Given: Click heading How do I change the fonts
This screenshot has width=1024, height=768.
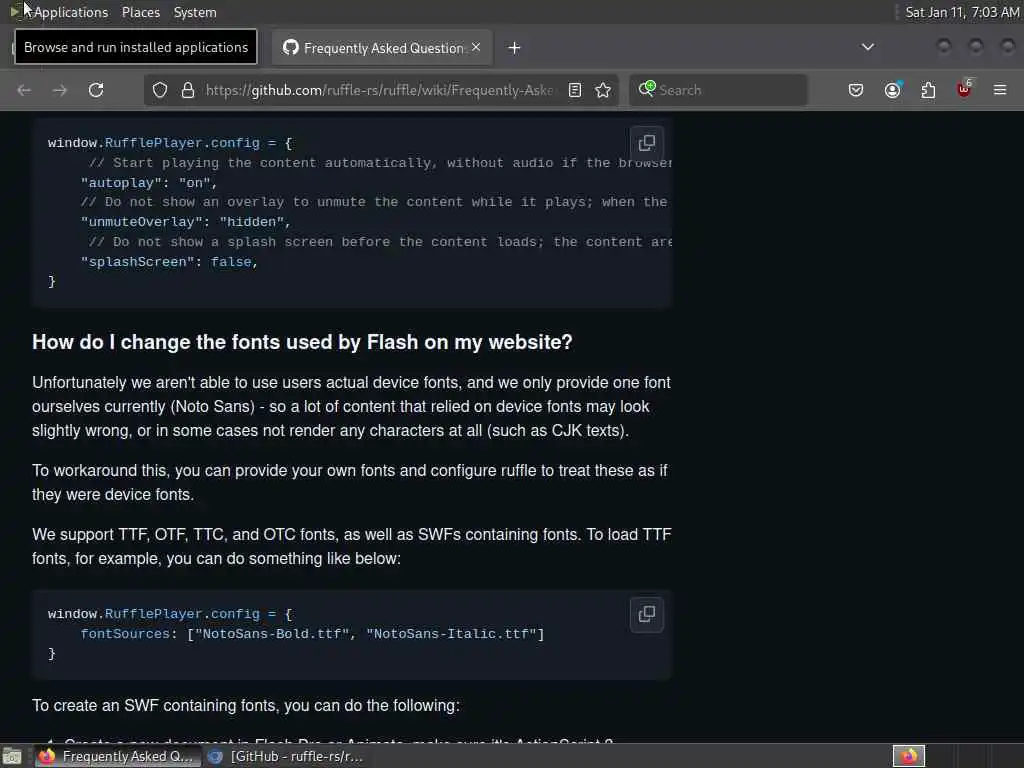Looking at the screenshot, I should [x=302, y=342].
